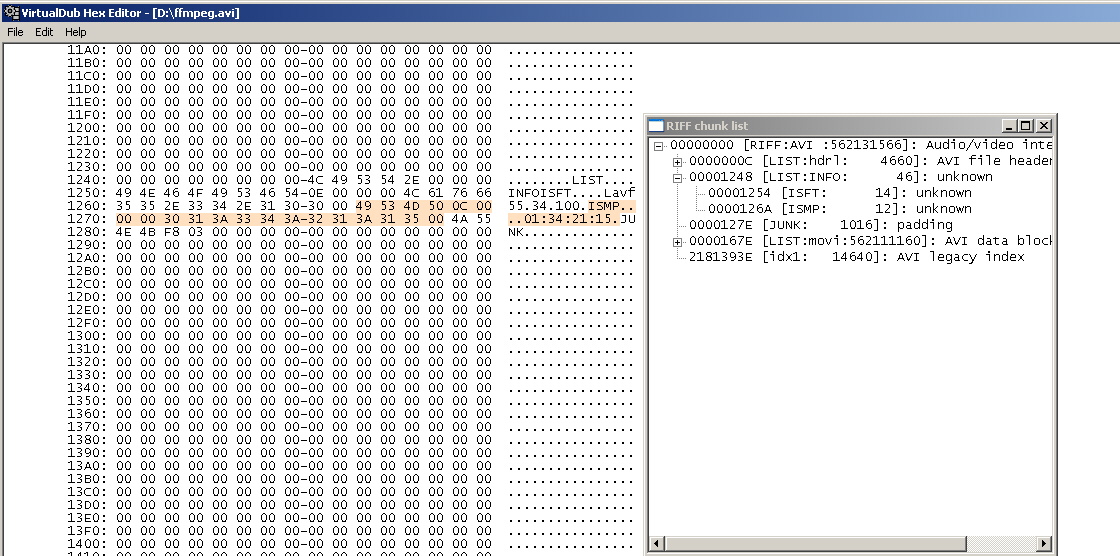
Task: Click the address 1250: in hex view
Action: (x=87, y=193)
